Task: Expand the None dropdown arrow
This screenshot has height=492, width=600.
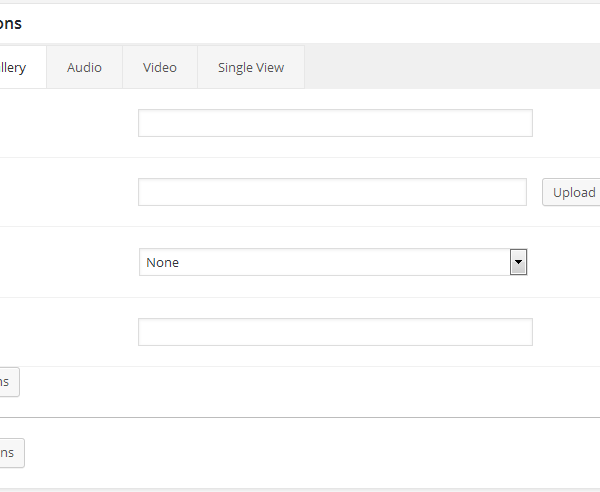Action: 518,262
